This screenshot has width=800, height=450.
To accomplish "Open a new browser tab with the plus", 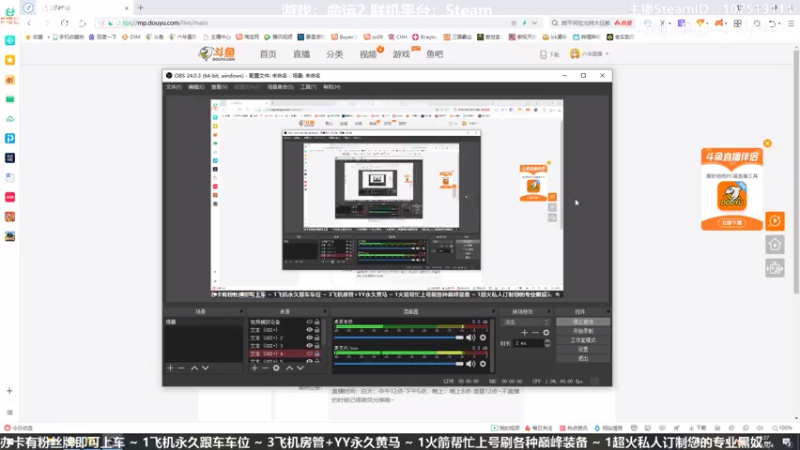I will coord(140,8).
